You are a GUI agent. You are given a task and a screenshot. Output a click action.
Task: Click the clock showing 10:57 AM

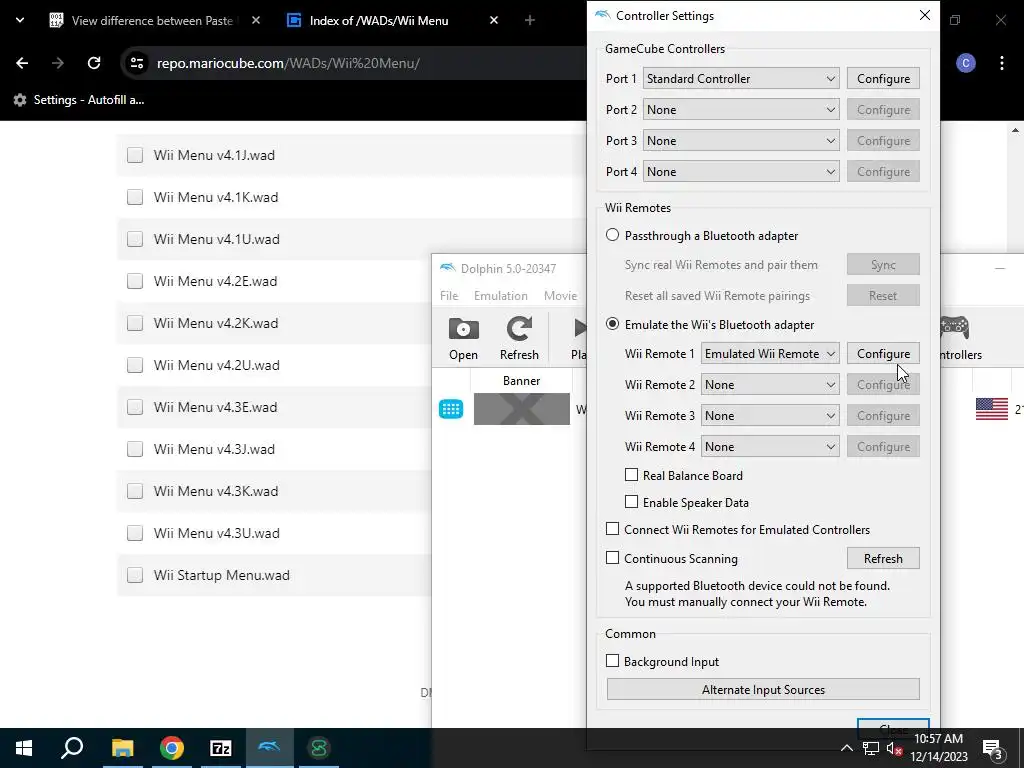click(938, 739)
